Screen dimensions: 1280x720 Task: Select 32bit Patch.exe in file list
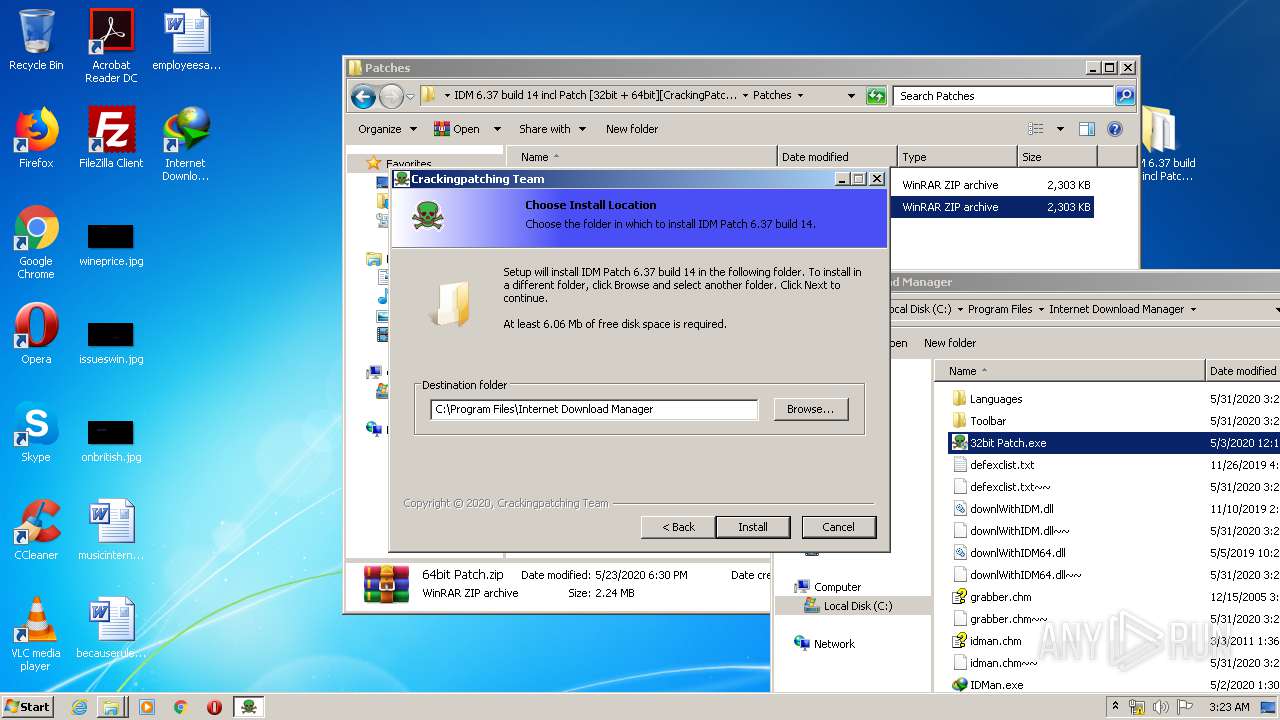[x=1008, y=443]
